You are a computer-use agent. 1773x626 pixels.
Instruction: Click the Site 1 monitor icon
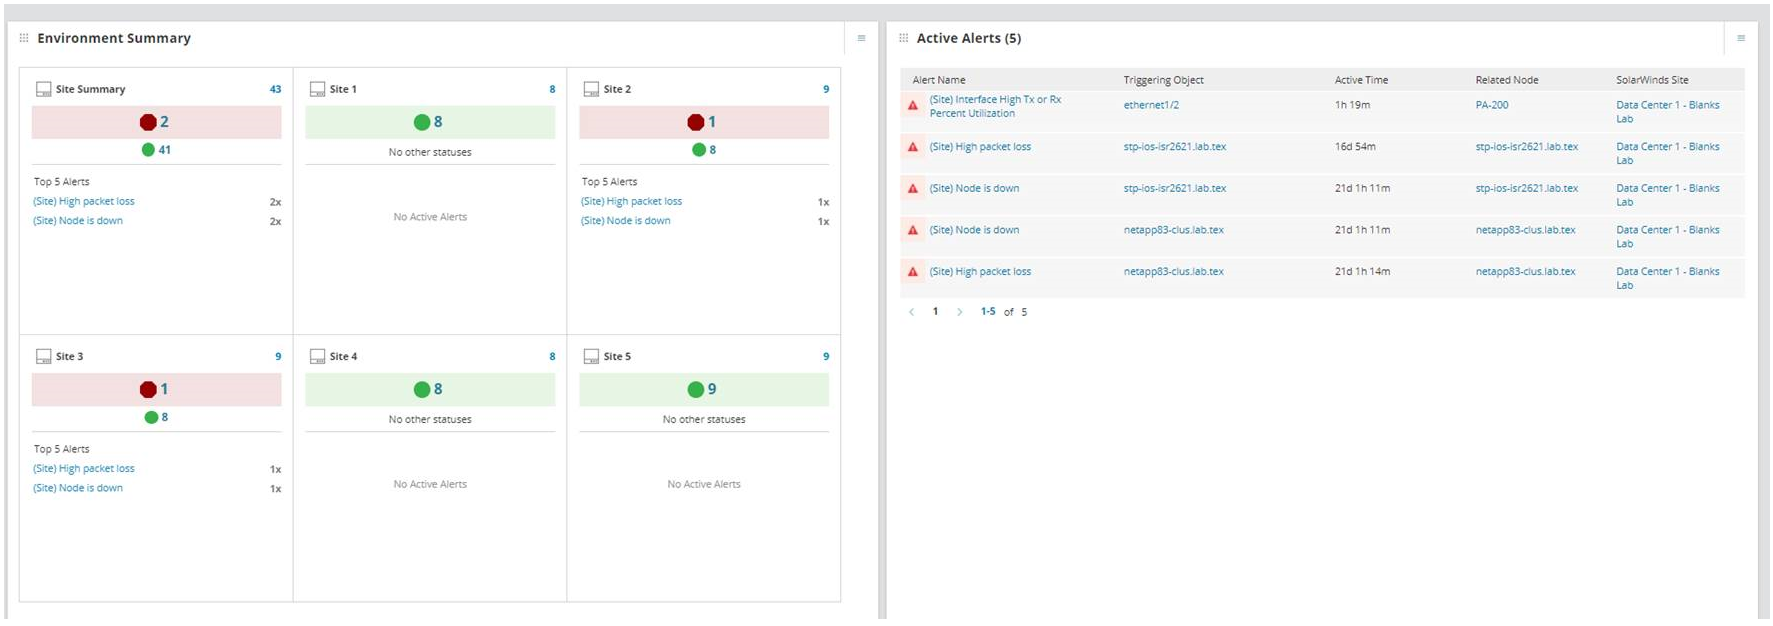(317, 89)
